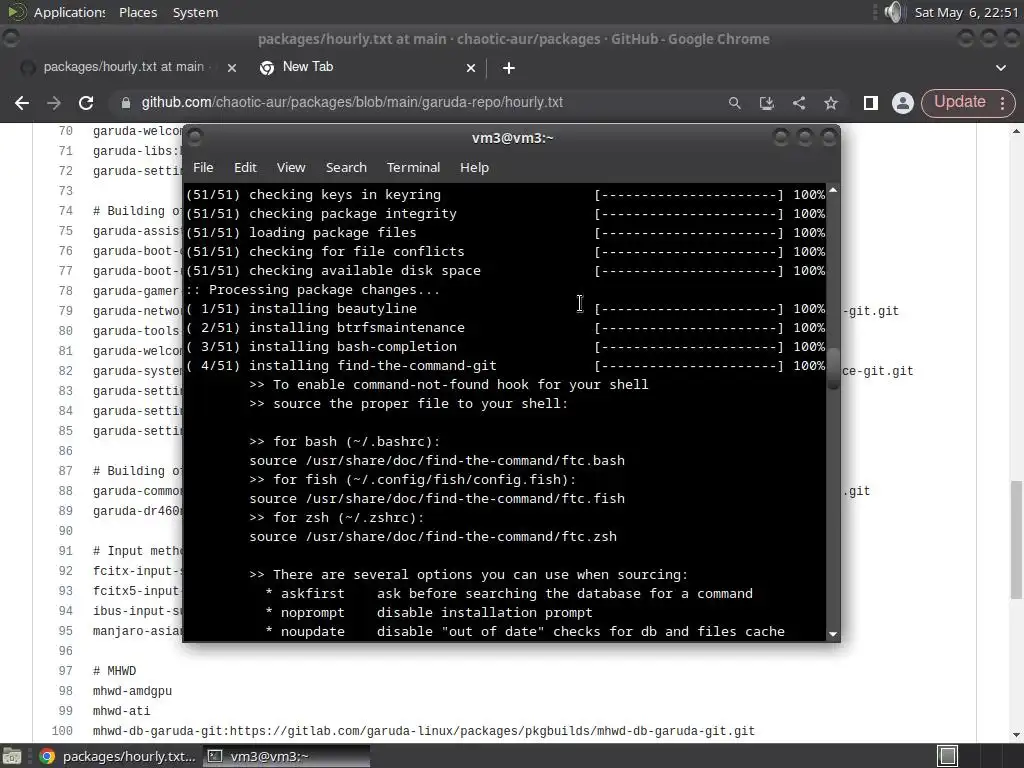Click the browser page scrollbar thumb
Screen dimensions: 1024x768
coord(1016,539)
